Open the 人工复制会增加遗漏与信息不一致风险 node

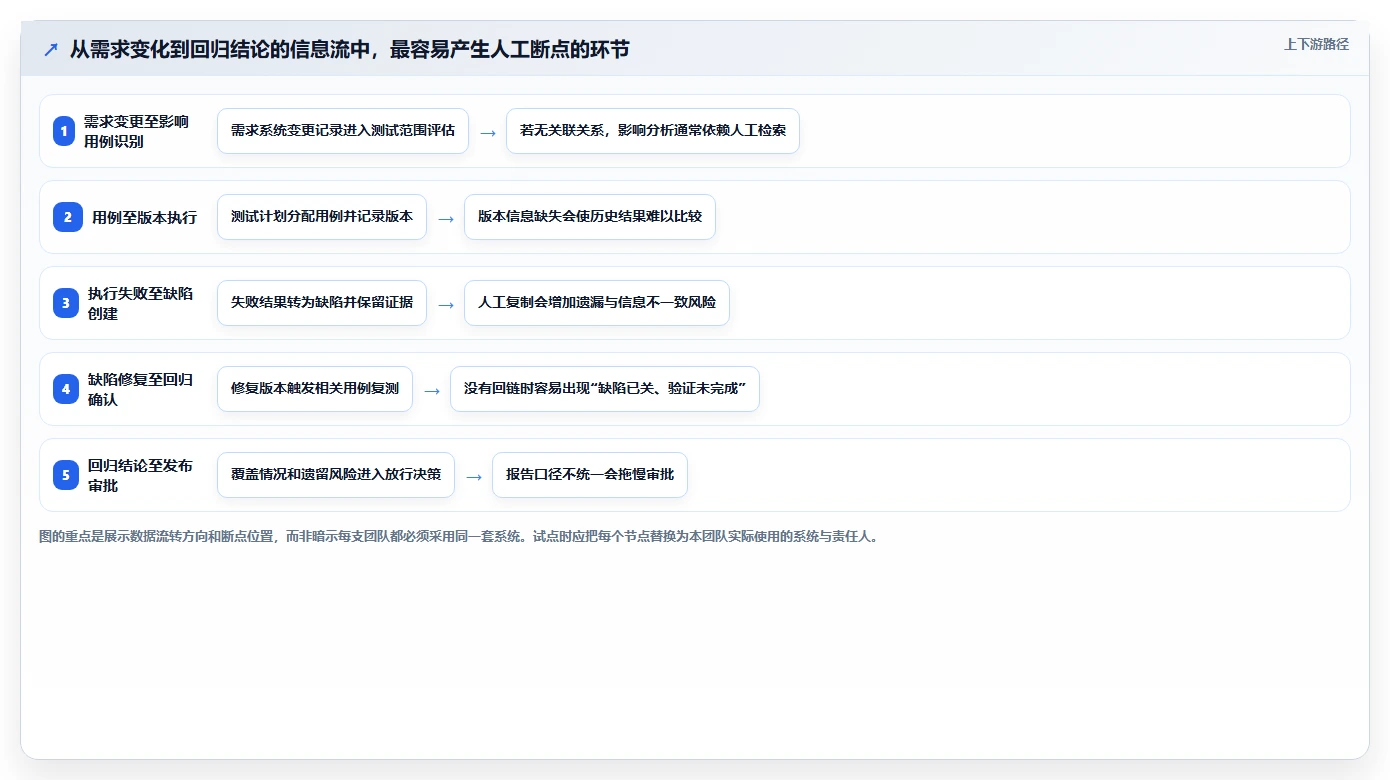pyautogui.click(x=597, y=303)
